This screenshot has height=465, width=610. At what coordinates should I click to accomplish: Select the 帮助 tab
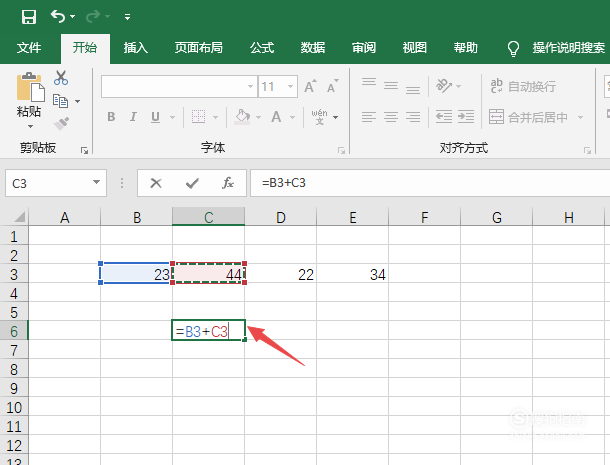(x=466, y=48)
